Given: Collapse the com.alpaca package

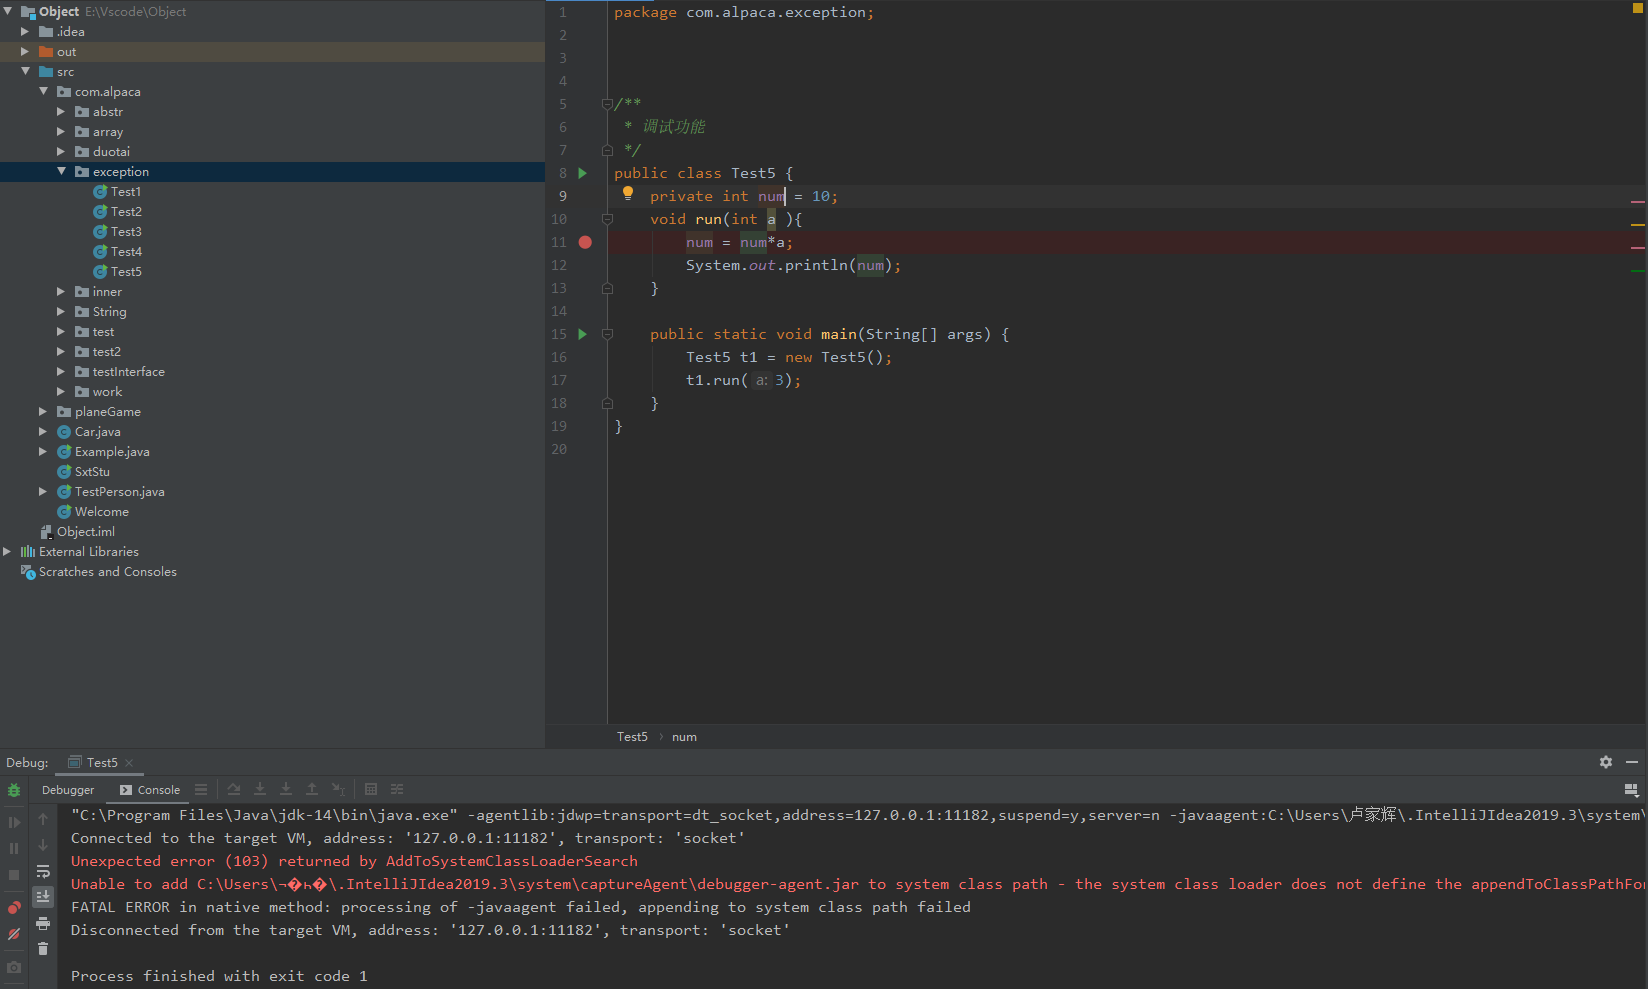Looking at the screenshot, I should tap(43, 91).
